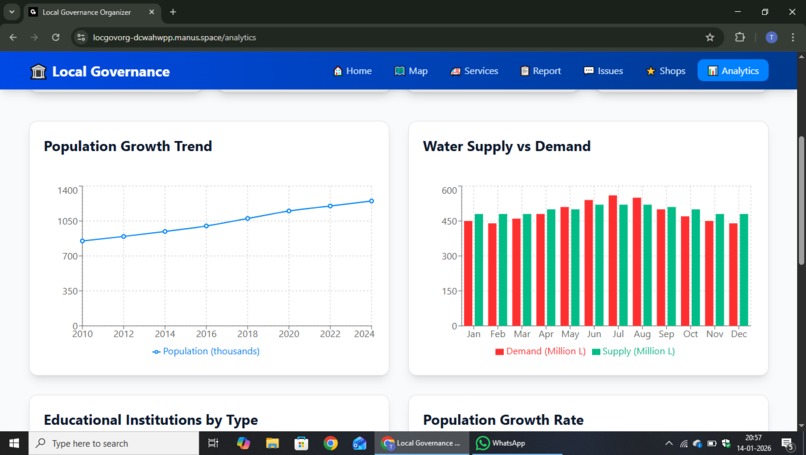This screenshot has height=455, width=806.
Task: Open the Windows Start menu
Action: (14, 443)
